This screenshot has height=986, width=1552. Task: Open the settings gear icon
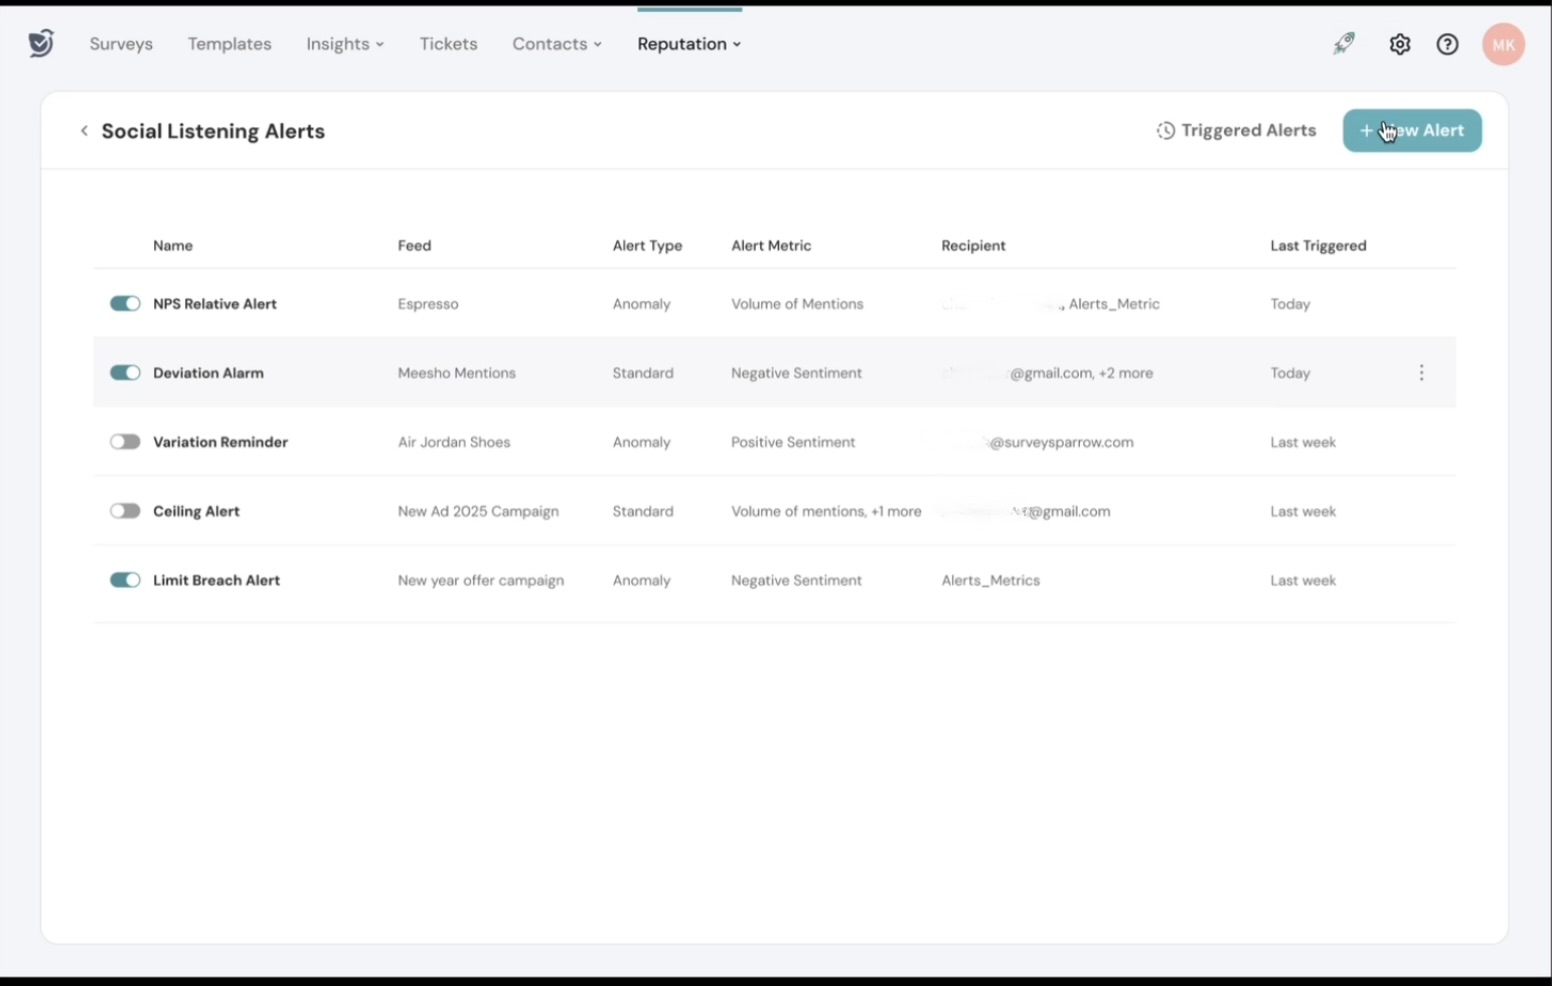pos(1399,44)
